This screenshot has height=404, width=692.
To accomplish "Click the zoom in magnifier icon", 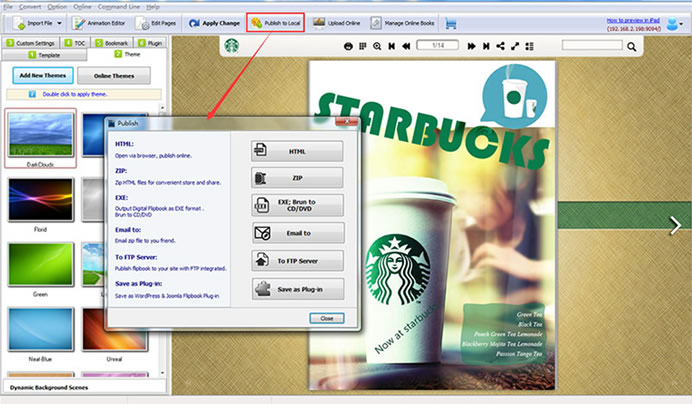I will (x=377, y=46).
